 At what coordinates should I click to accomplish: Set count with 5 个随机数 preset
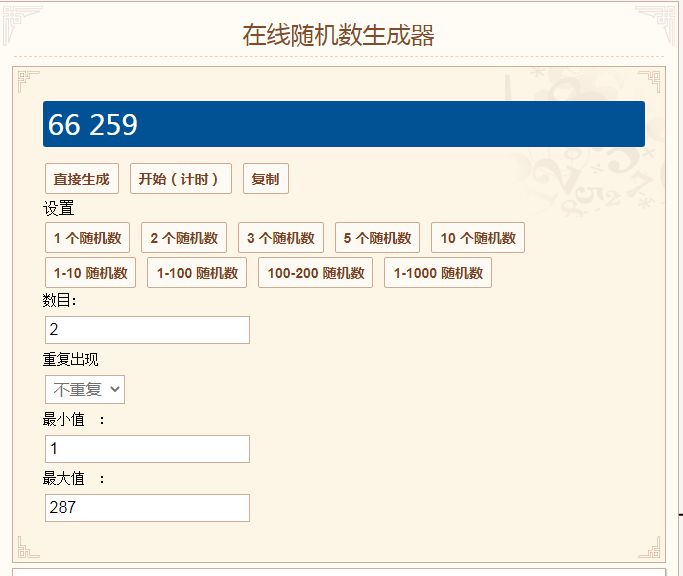tap(377, 238)
